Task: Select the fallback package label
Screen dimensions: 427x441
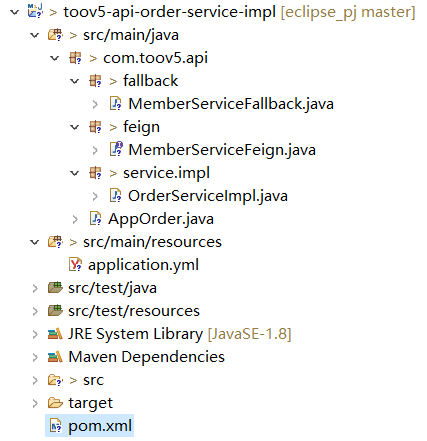Action: [x=150, y=81]
